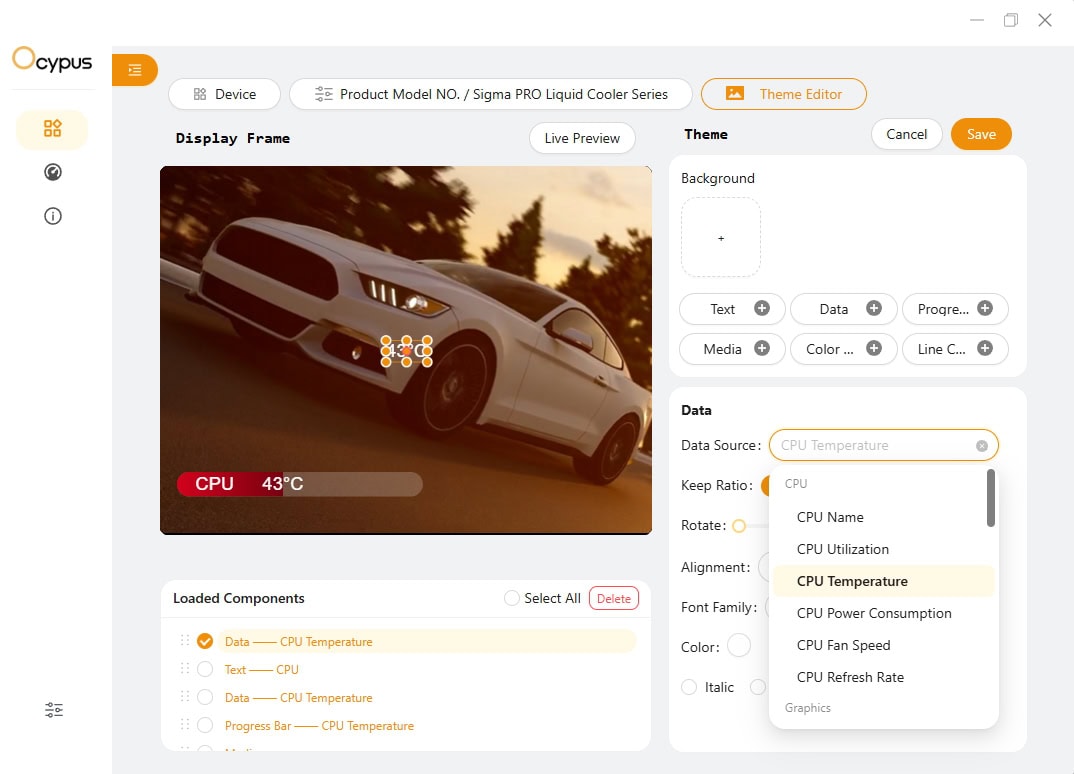Screen dimensions: 1074x774
Task: Open the dashboard grid icon in sidebar
Action: tap(53, 129)
